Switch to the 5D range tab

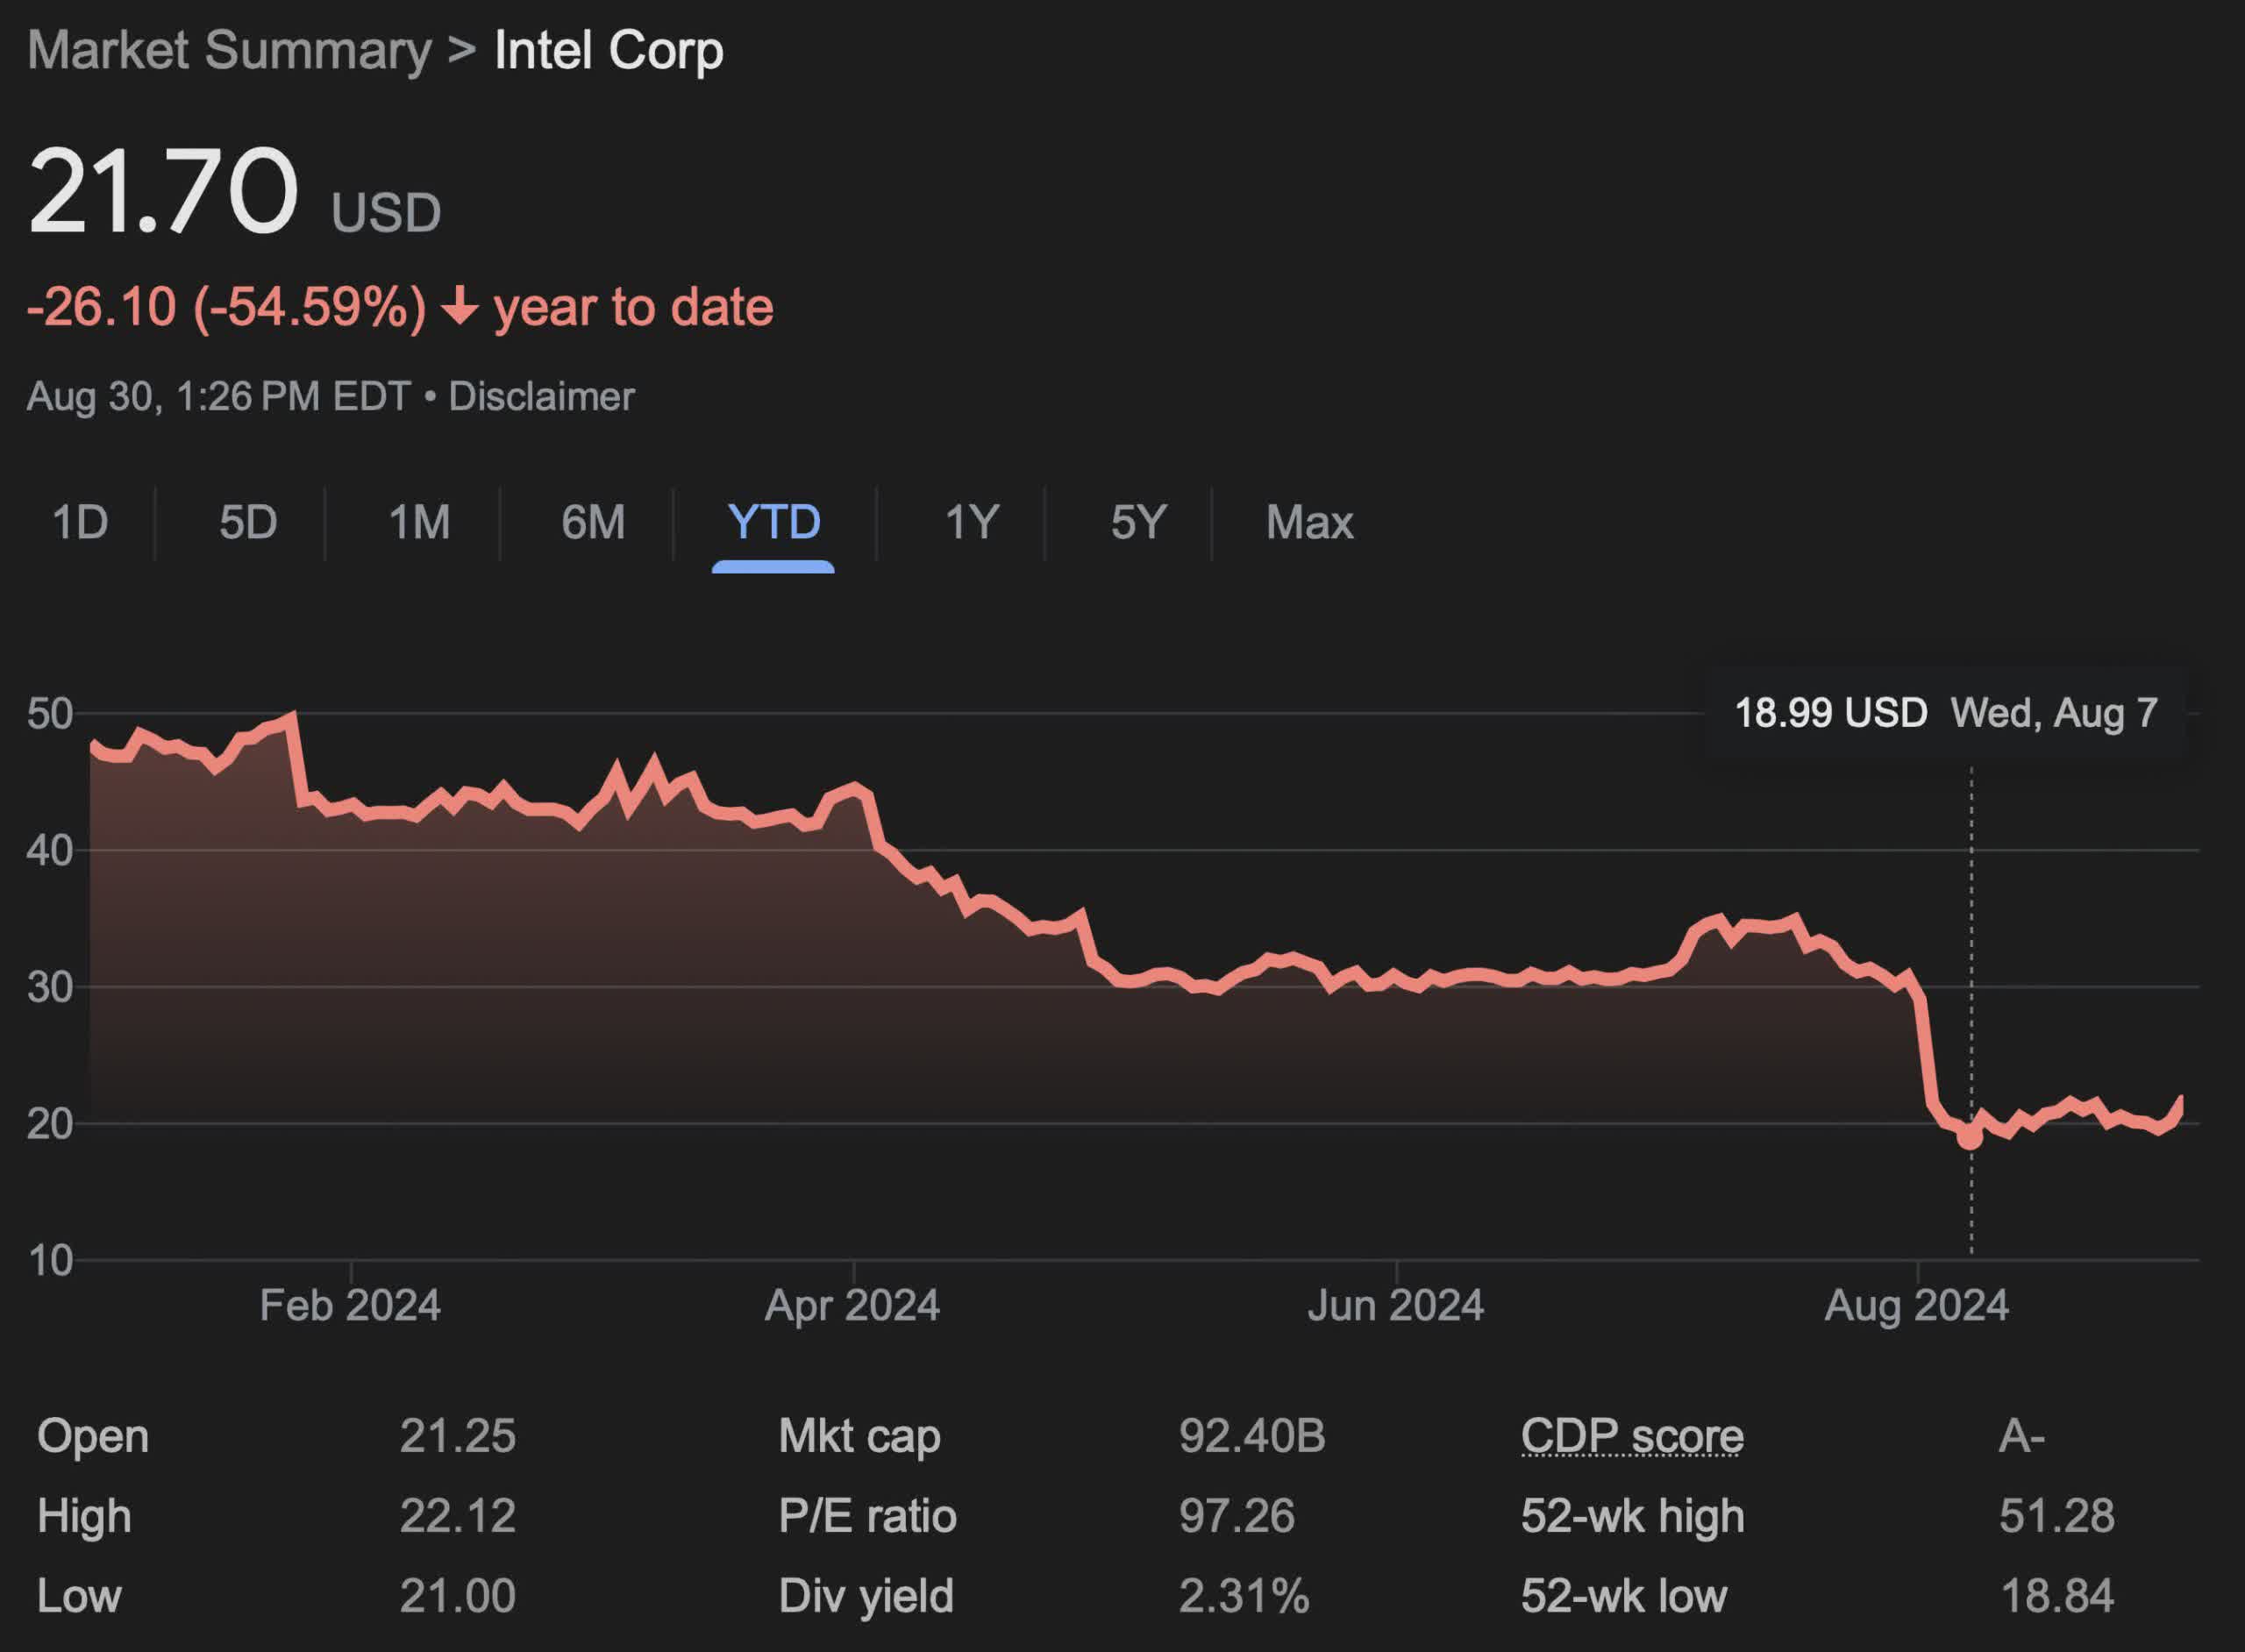coord(248,522)
